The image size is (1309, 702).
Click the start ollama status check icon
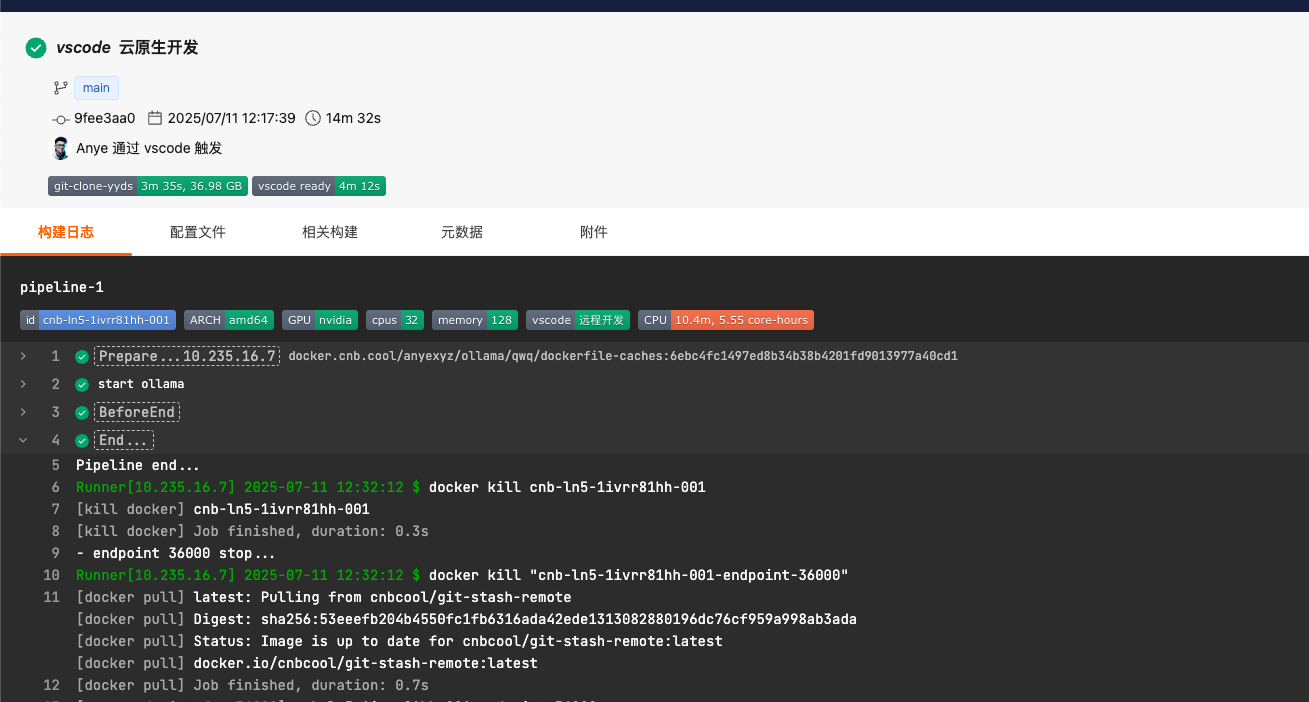point(82,384)
